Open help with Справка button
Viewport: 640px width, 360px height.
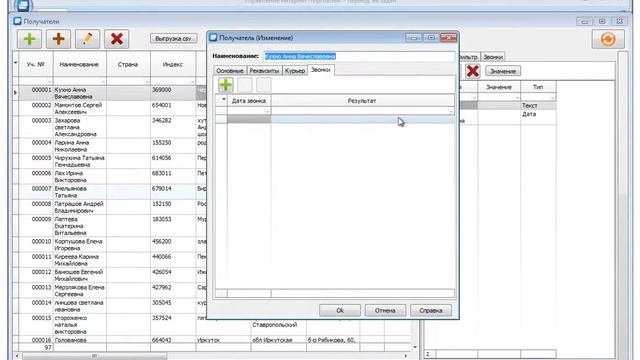pos(431,310)
